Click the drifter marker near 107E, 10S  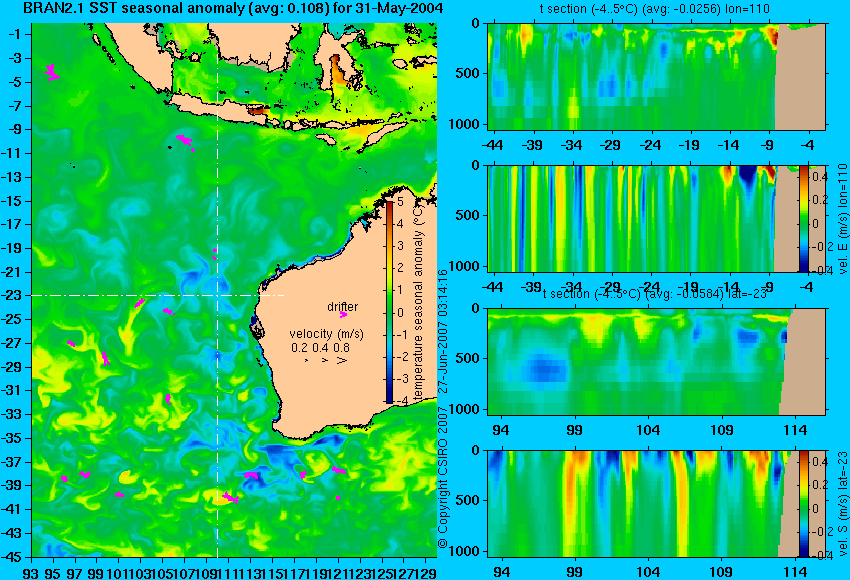pos(185,141)
